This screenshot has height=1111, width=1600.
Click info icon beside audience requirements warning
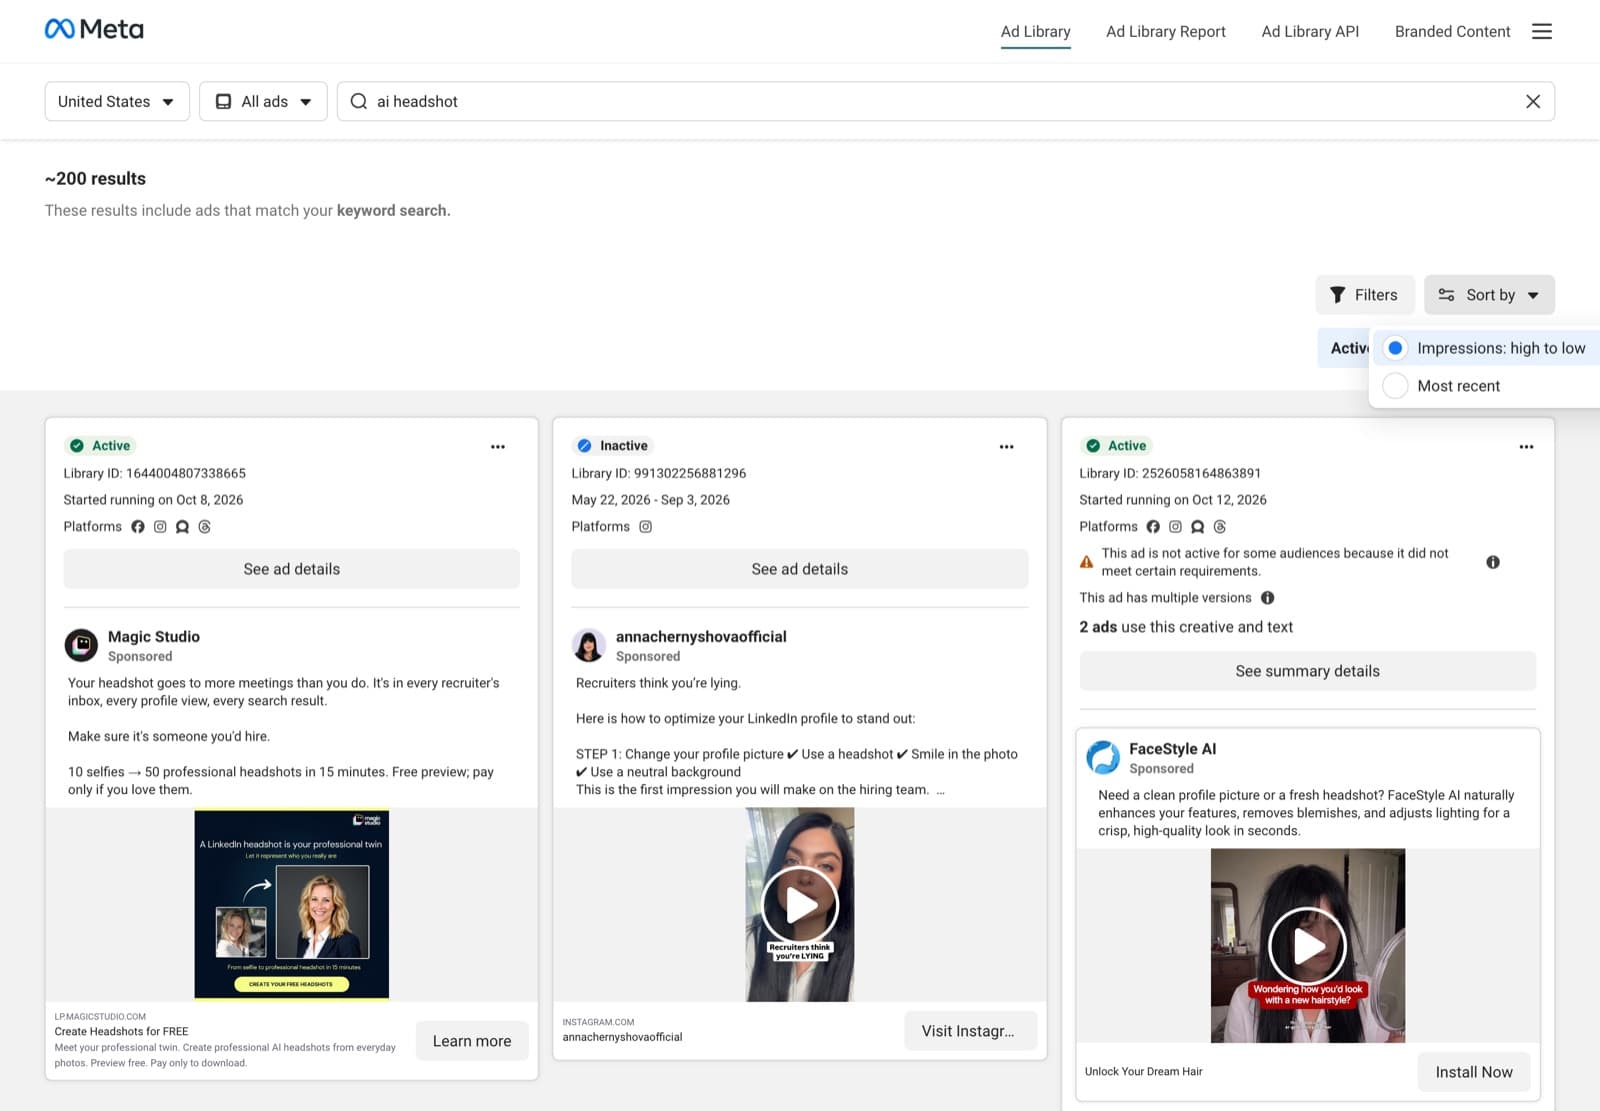[x=1493, y=562]
